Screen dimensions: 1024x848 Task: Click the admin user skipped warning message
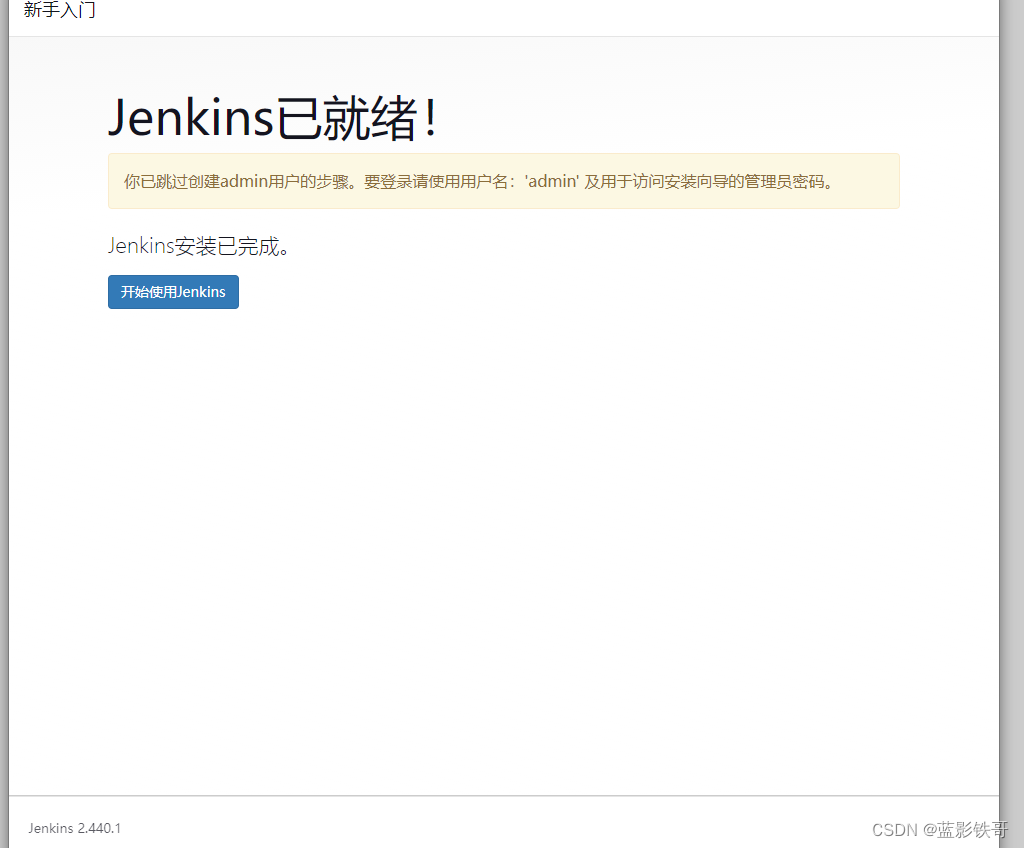(504, 181)
